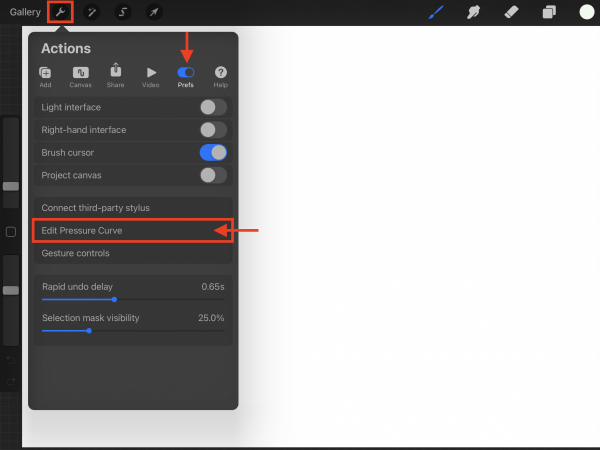This screenshot has width=600, height=450.
Task: Click the Rapid undo delay slider handle
Action: pos(114,300)
